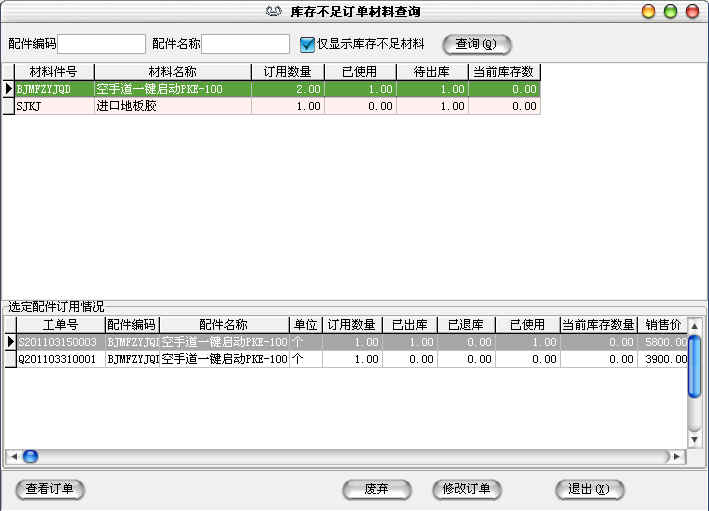Viewport: 709px width, 511px height.
Task: Click the 退出(X) button
Action: [x=589, y=489]
